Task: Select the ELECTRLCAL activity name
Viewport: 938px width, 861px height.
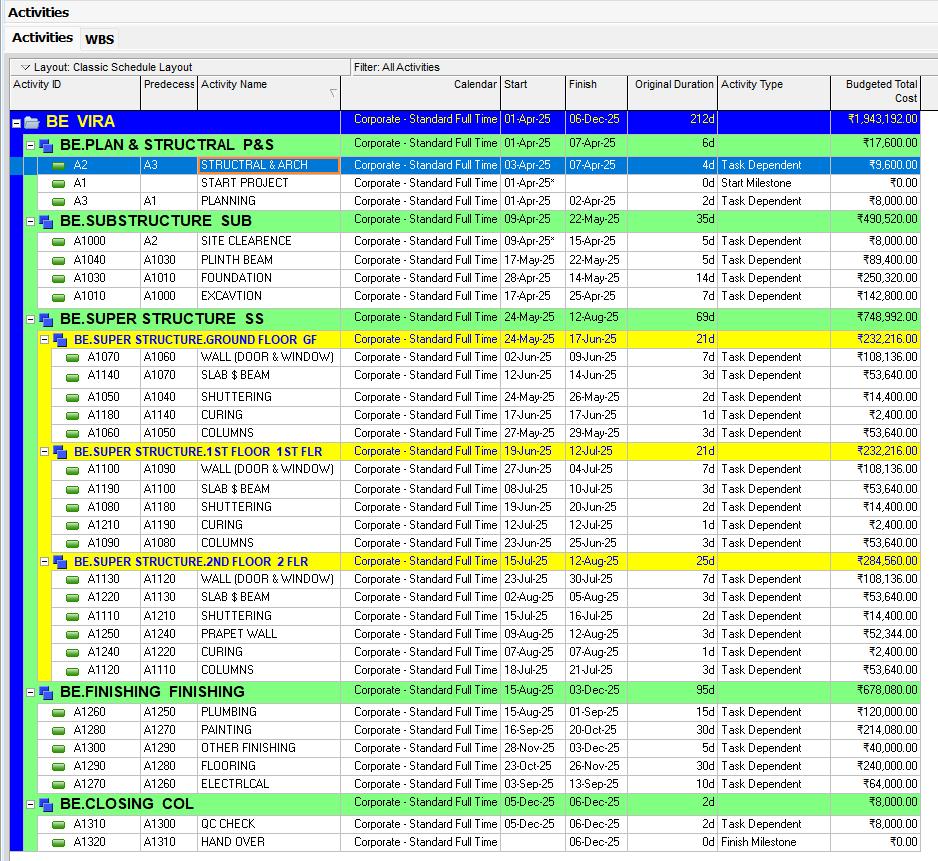Action: tap(235, 784)
